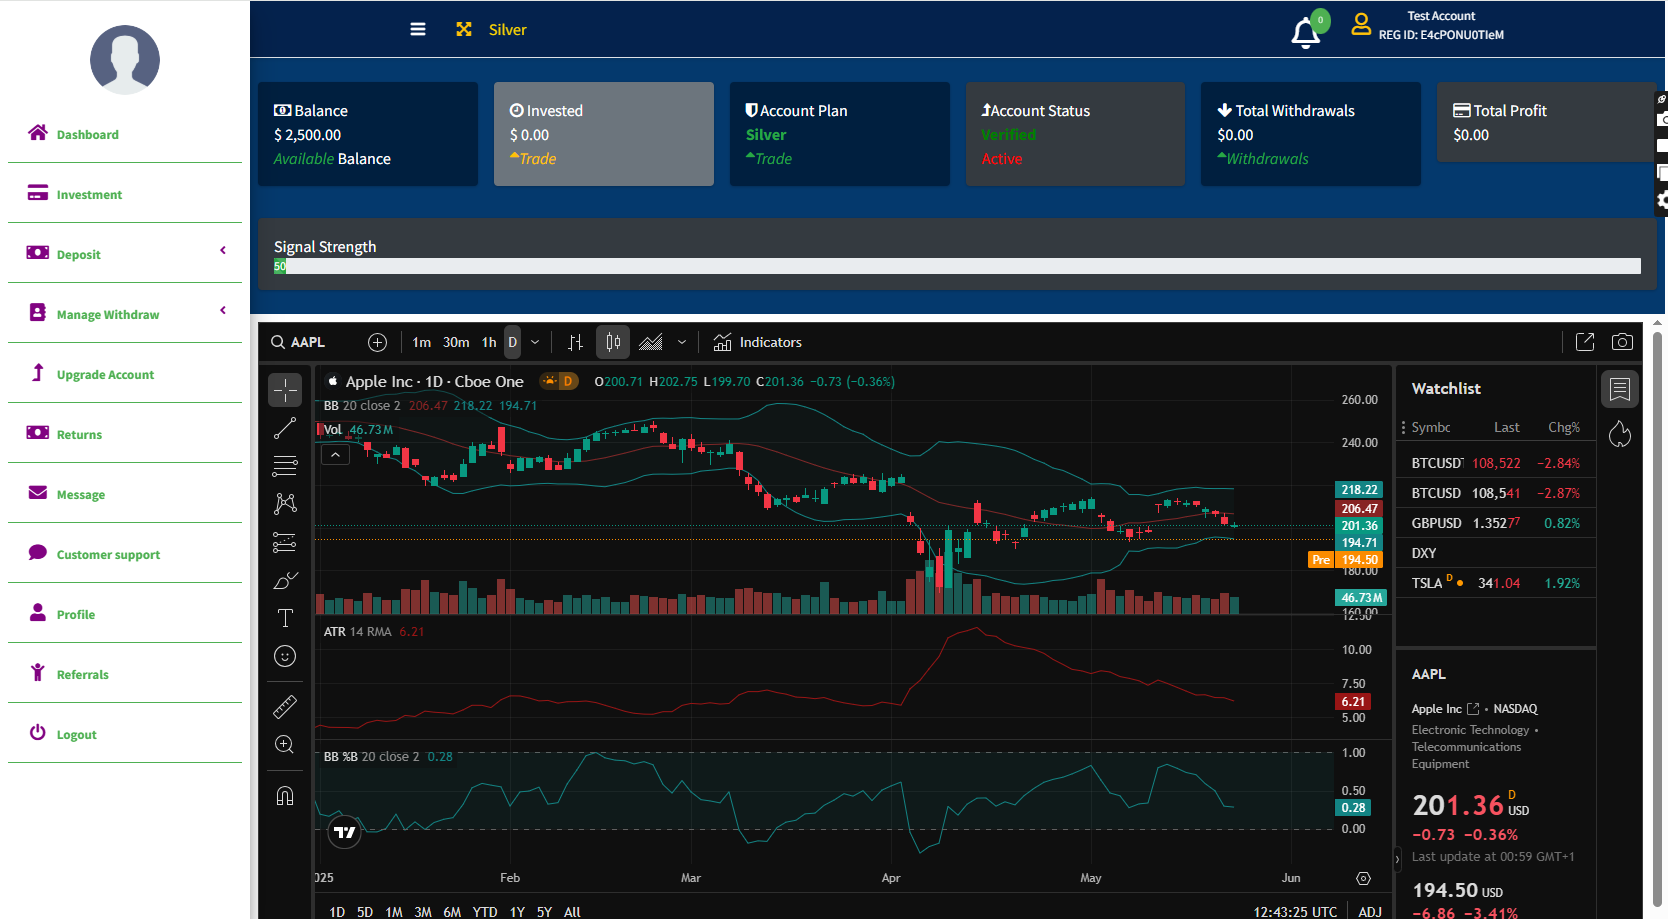Click the notification bell icon
Image resolution: width=1668 pixels, height=919 pixels.
pyautogui.click(x=1305, y=33)
